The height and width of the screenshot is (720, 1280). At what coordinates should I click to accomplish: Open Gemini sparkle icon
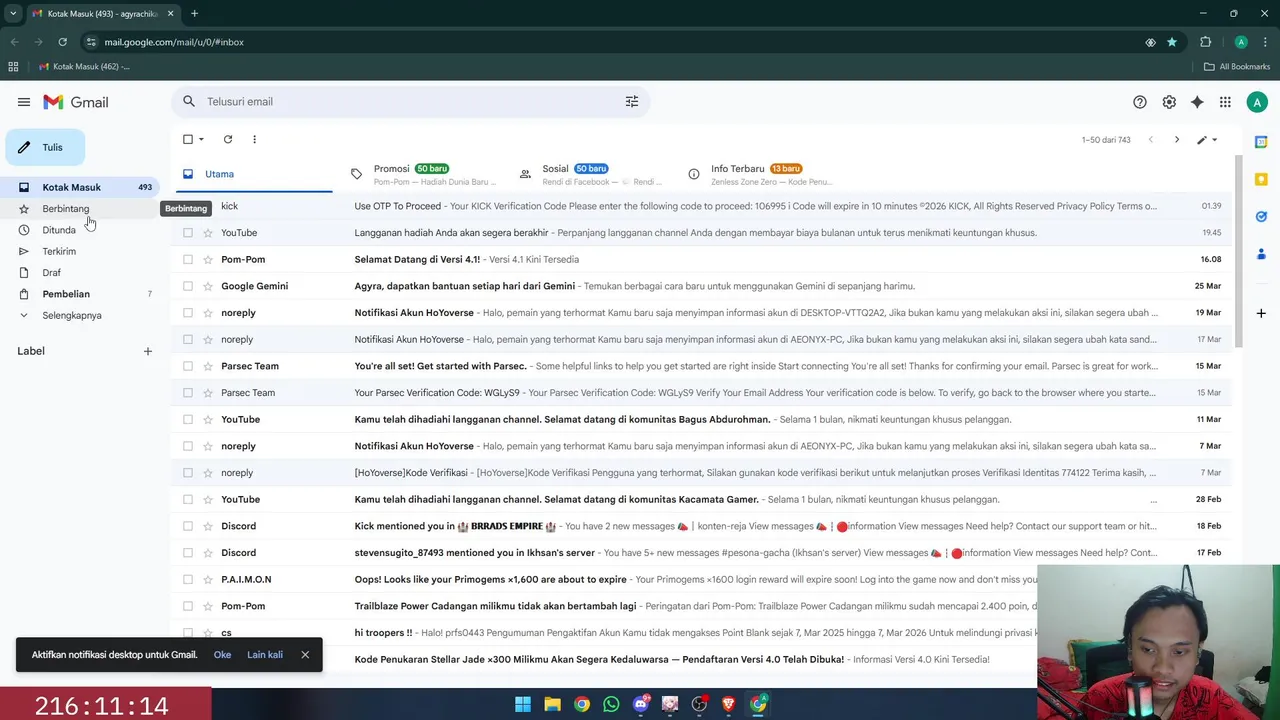click(x=1197, y=102)
